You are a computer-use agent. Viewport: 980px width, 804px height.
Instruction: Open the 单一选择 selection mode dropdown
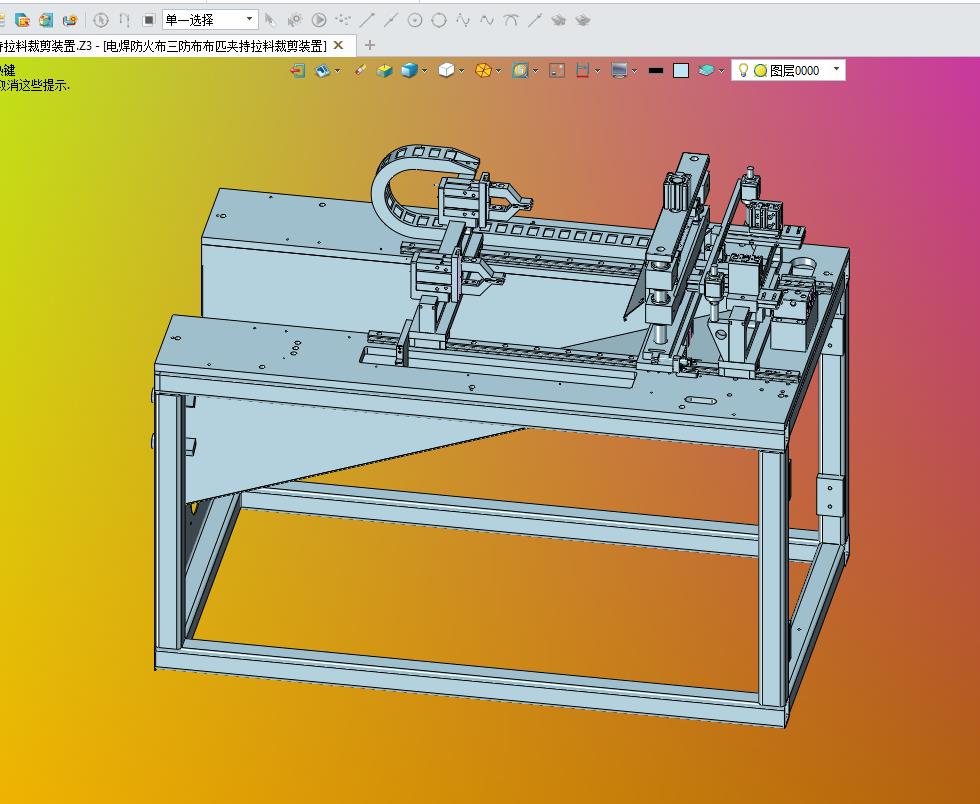pyautogui.click(x=209, y=20)
